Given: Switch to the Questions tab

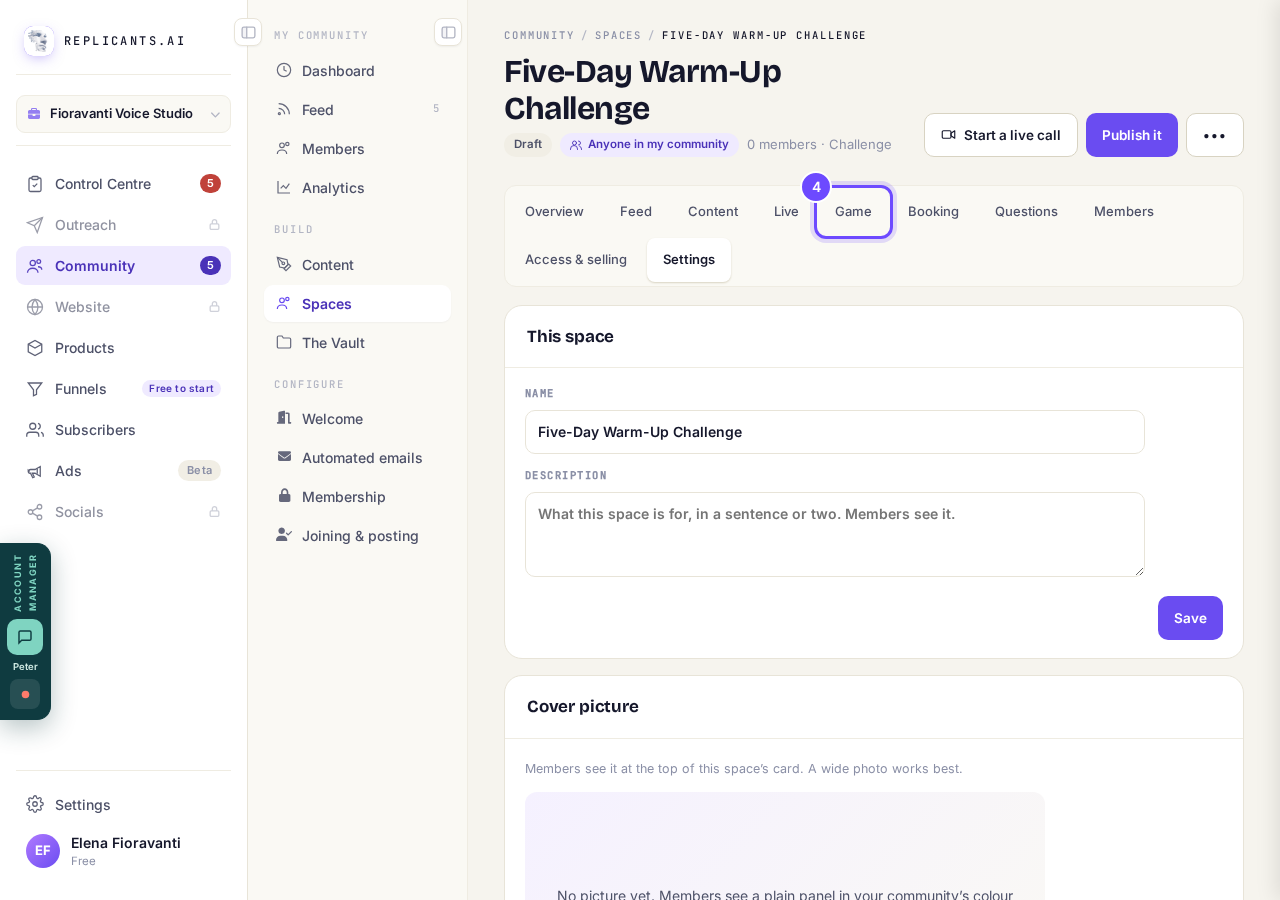Looking at the screenshot, I should click(x=1026, y=211).
